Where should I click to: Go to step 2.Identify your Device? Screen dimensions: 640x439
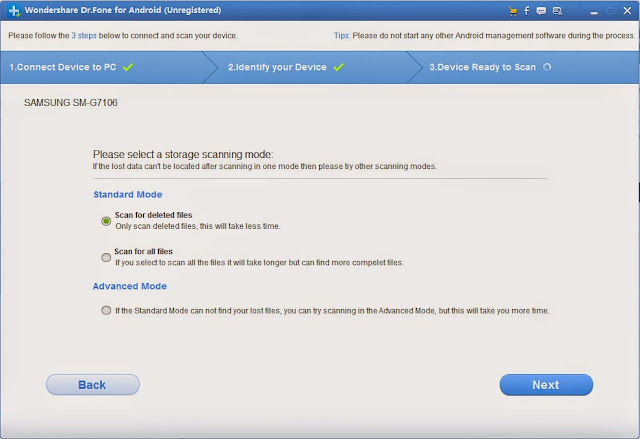click(277, 67)
